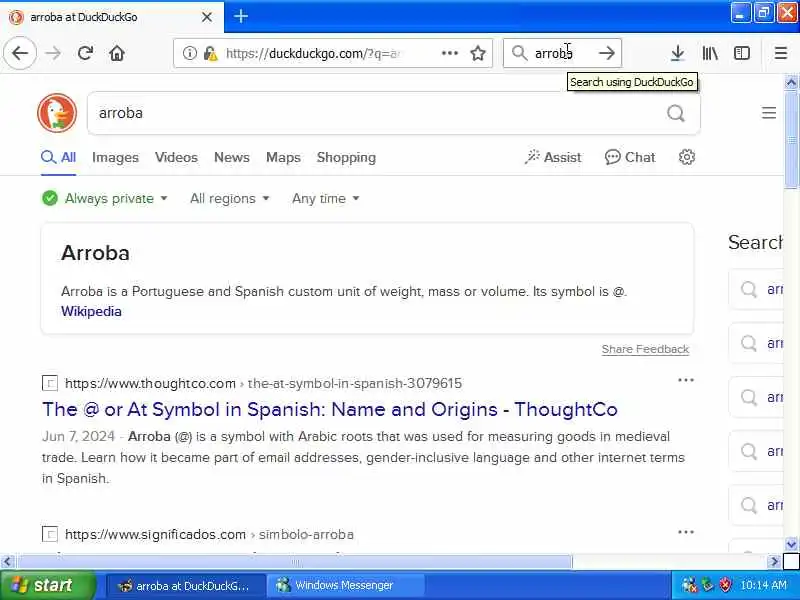Click the significados.com result URL
This screenshot has width=800, height=600.
pos(209,534)
